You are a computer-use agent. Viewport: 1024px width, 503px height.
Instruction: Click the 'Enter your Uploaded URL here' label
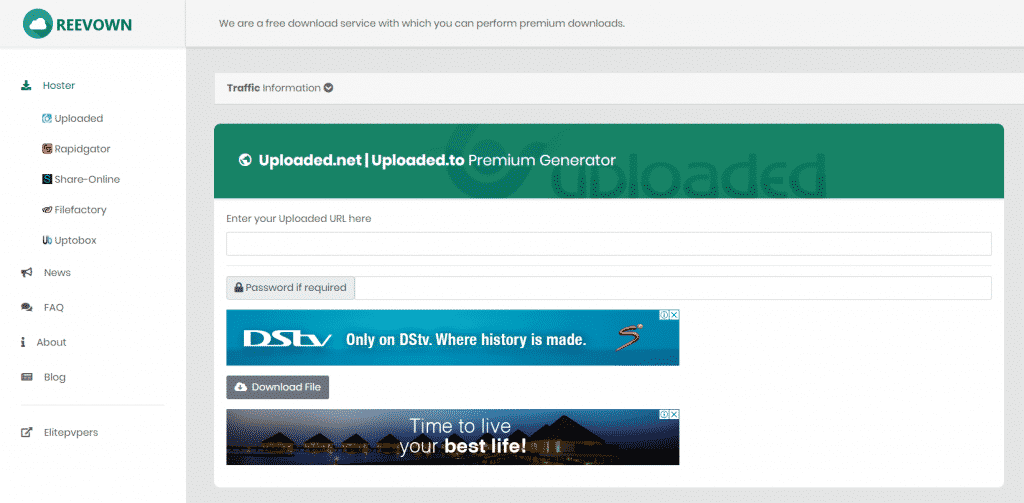click(x=298, y=219)
